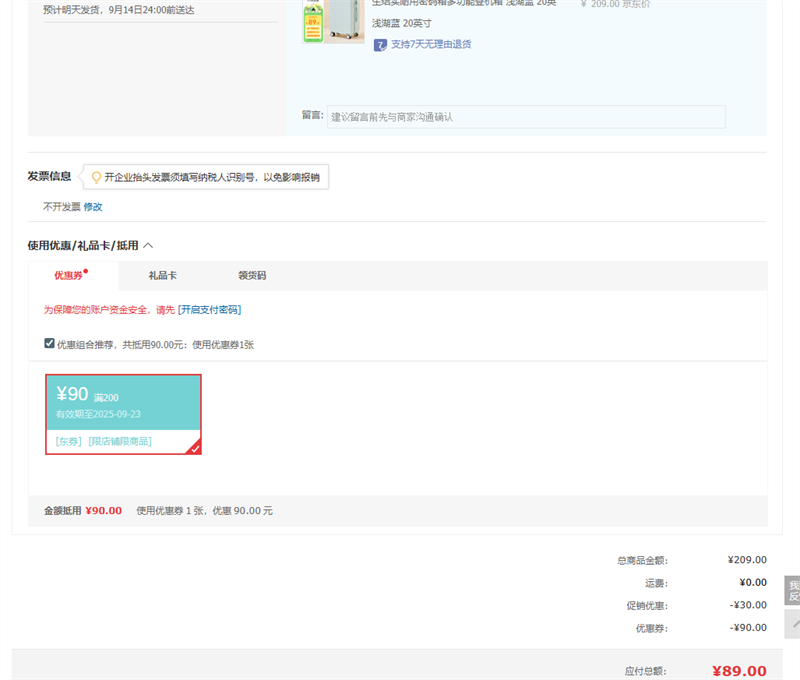Deselect the ¥90 满200 coupon card
Screen dimensions: 800x680
coord(122,413)
